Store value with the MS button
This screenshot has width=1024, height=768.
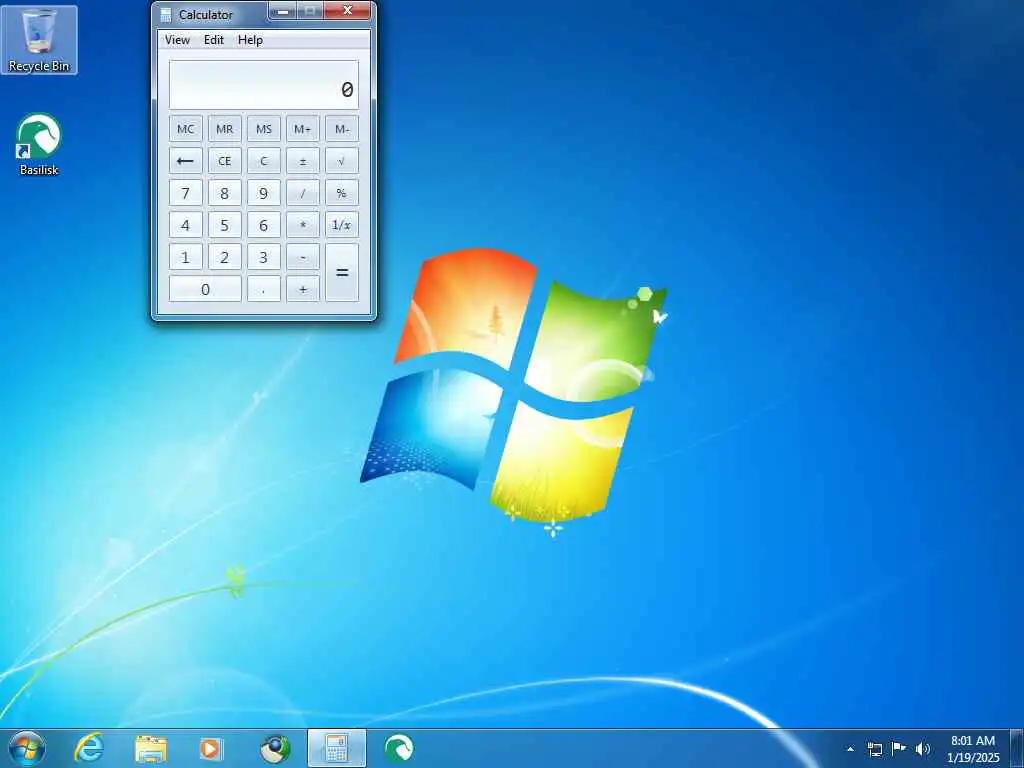coord(264,129)
